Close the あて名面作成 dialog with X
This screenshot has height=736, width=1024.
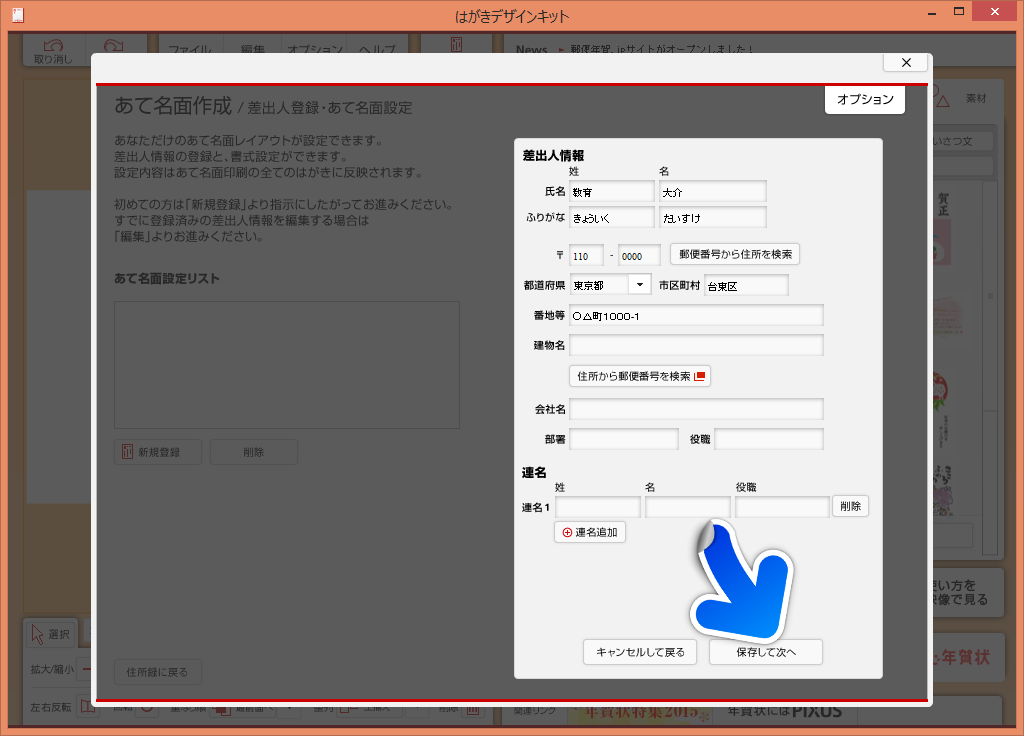tap(906, 62)
